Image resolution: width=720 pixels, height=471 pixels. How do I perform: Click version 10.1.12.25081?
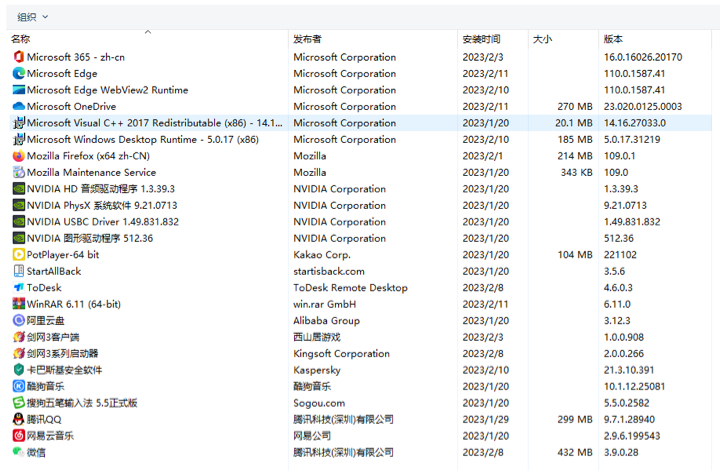click(634, 387)
